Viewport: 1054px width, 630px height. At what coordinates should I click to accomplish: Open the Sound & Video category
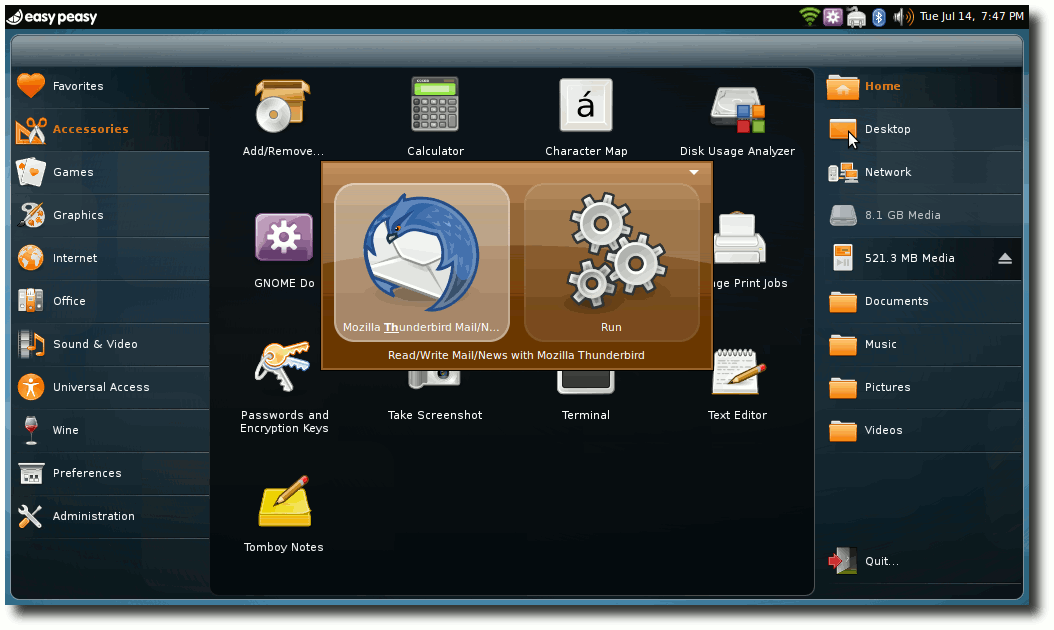111,344
